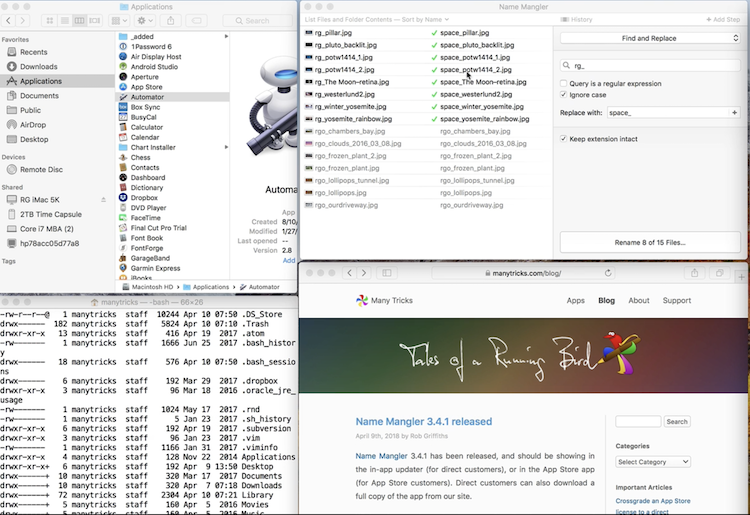Viewport: 750px width, 515px height.
Task: Open Support in Many Tricks navigation
Action: 676,300
